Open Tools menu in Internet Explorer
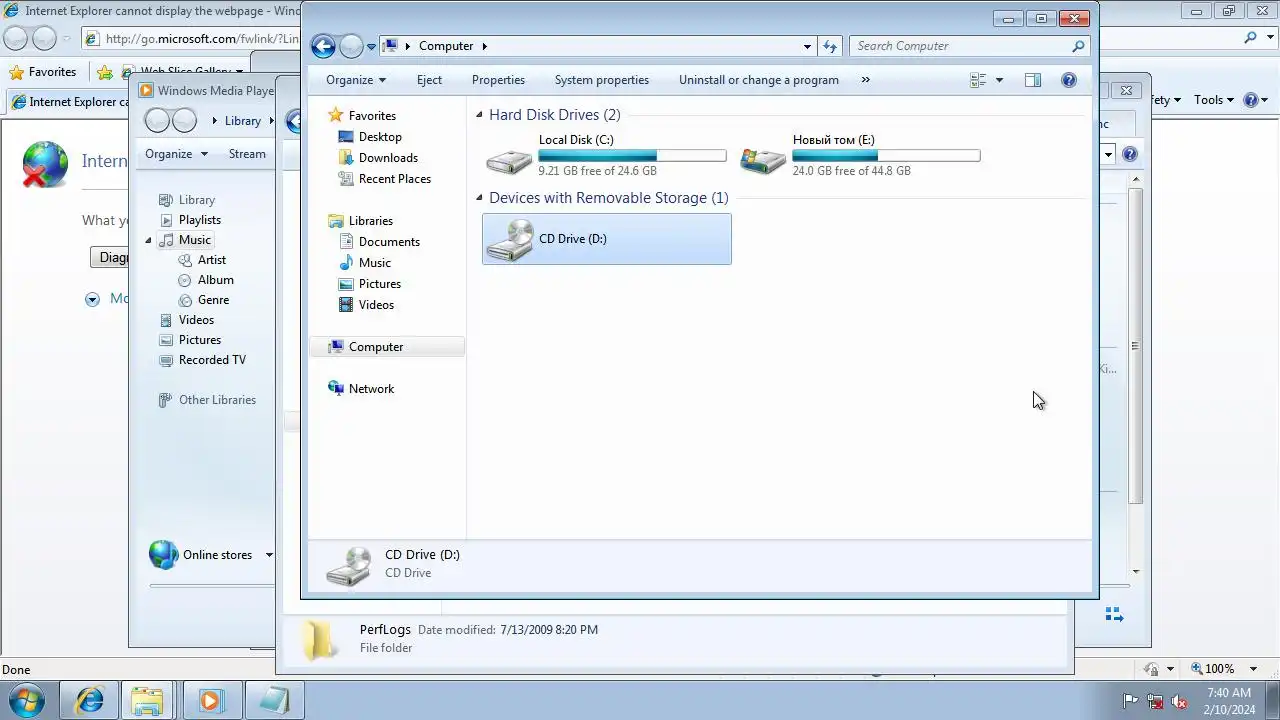Screen dimensions: 1280x720 tap(1216, 100)
